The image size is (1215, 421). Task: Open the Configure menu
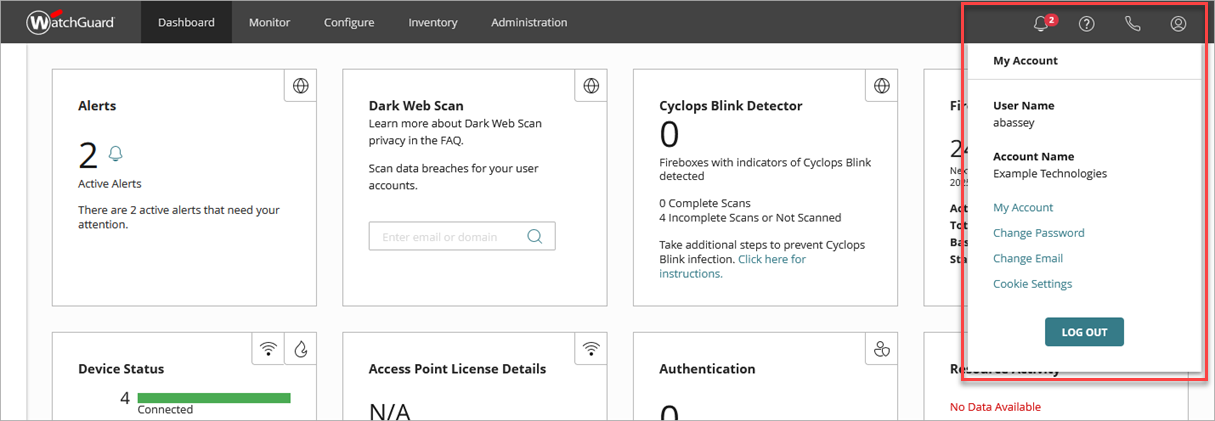tap(349, 22)
